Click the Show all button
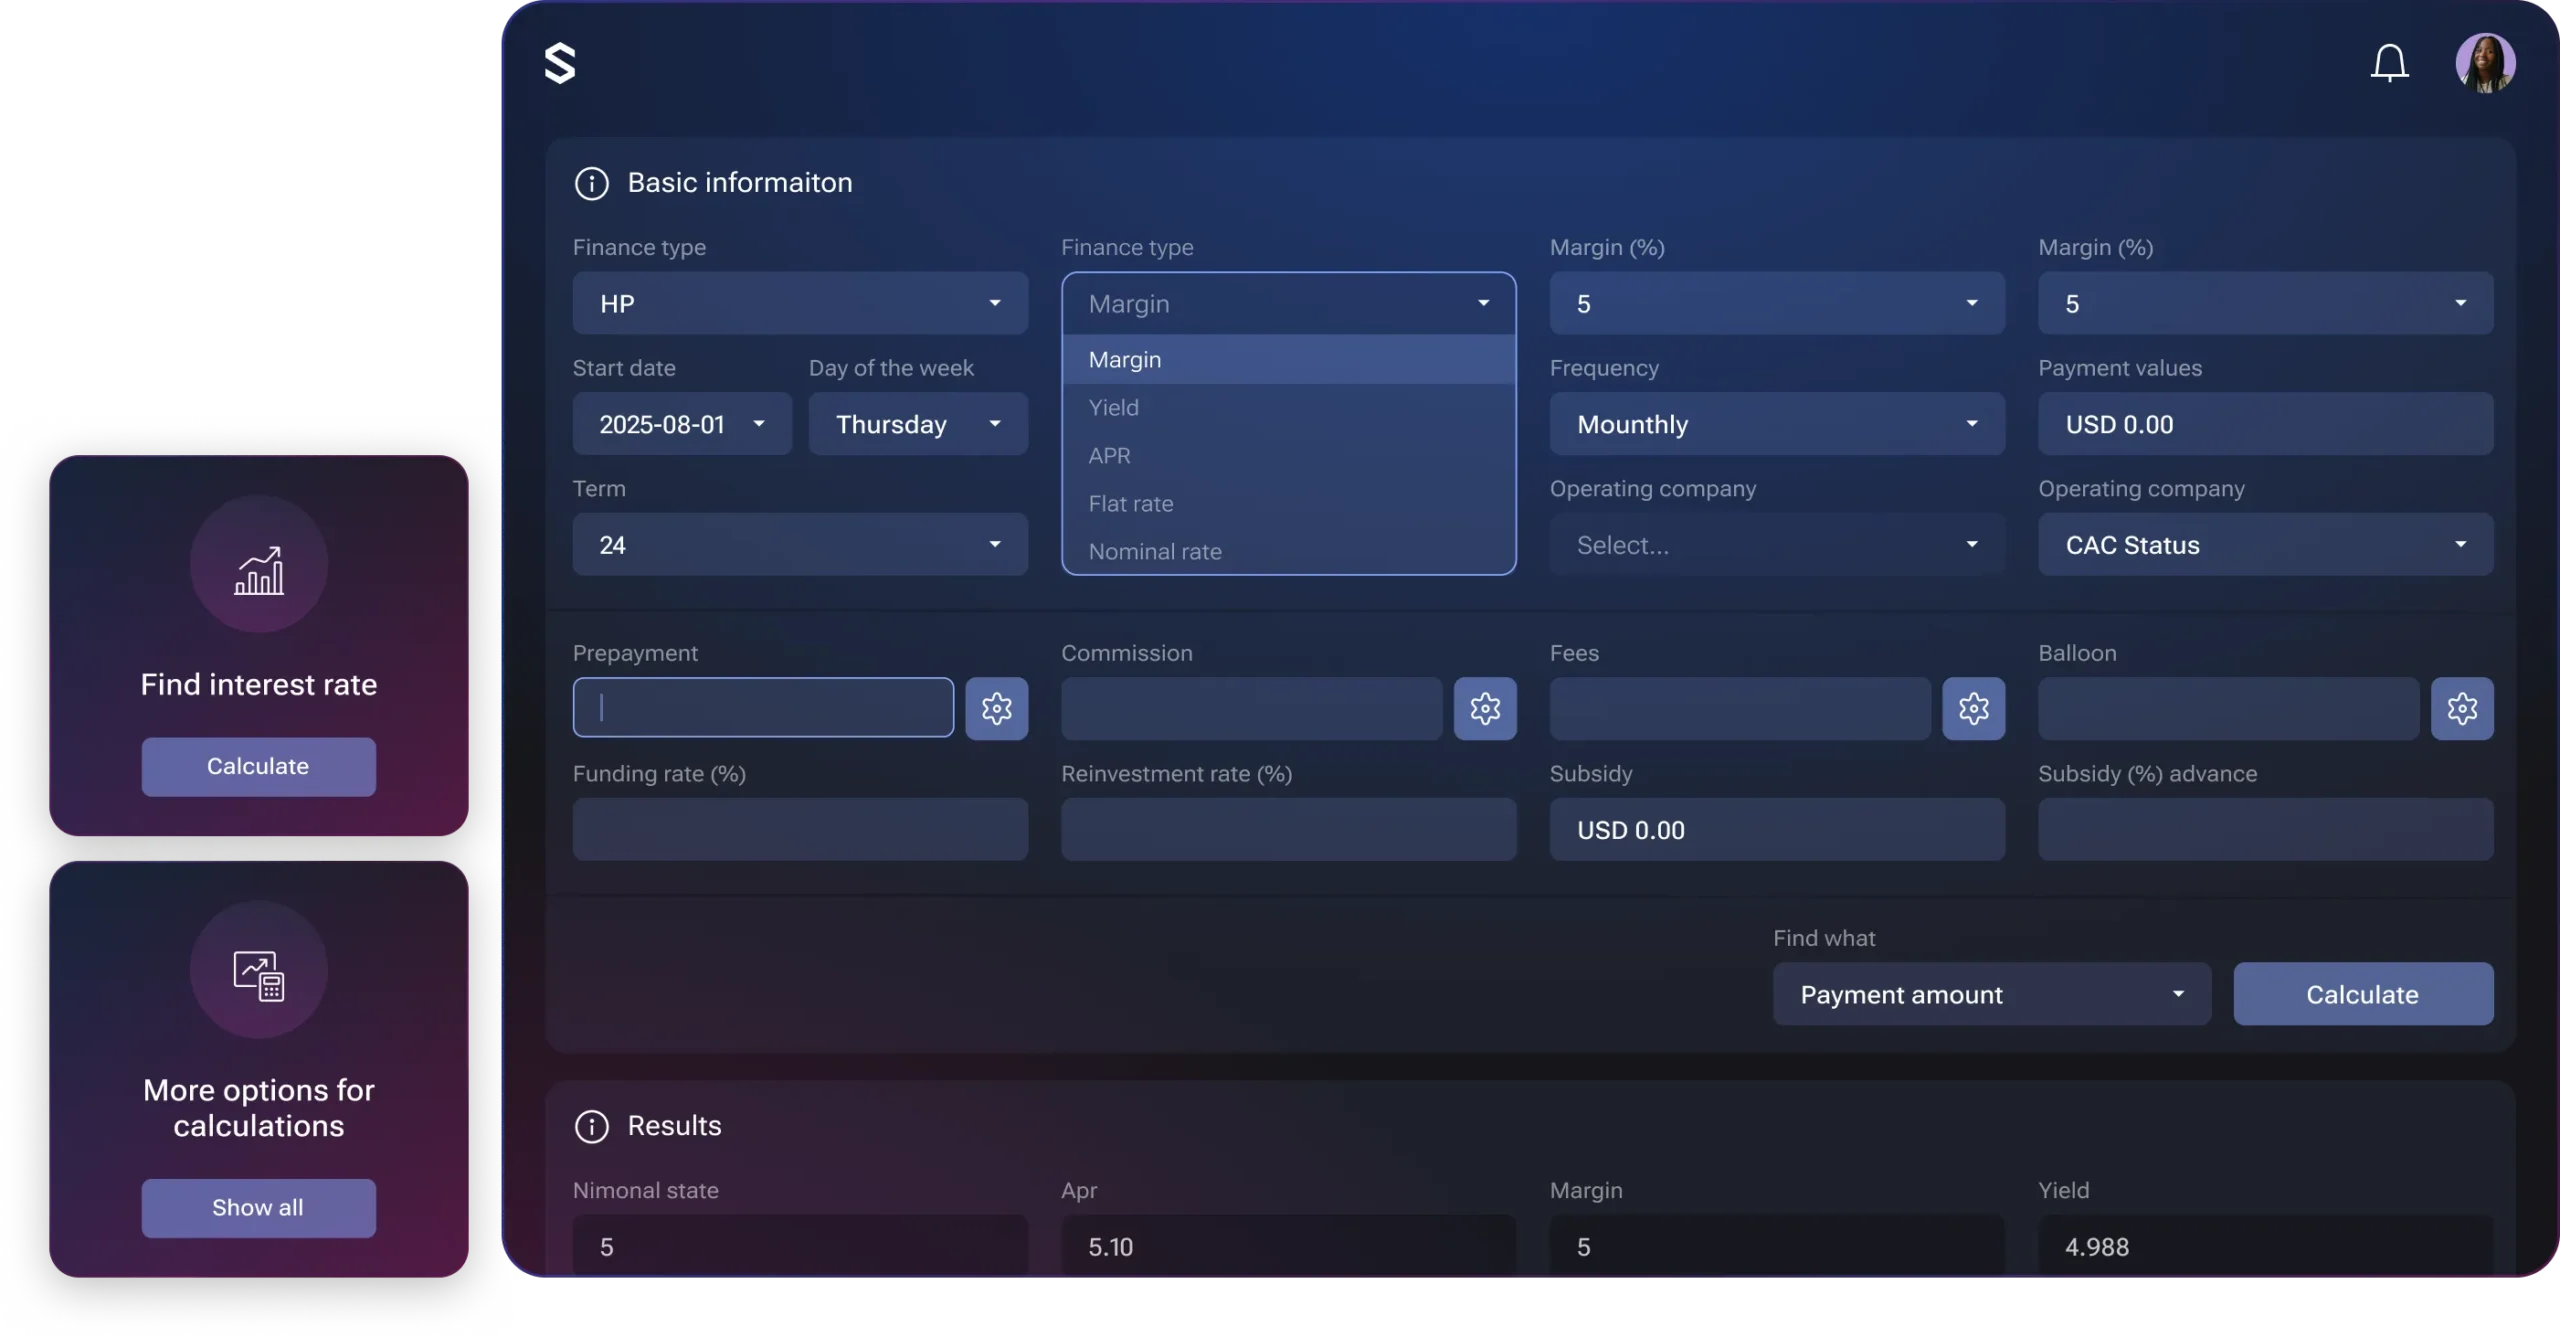The width and height of the screenshot is (2560, 1337). (x=258, y=1207)
